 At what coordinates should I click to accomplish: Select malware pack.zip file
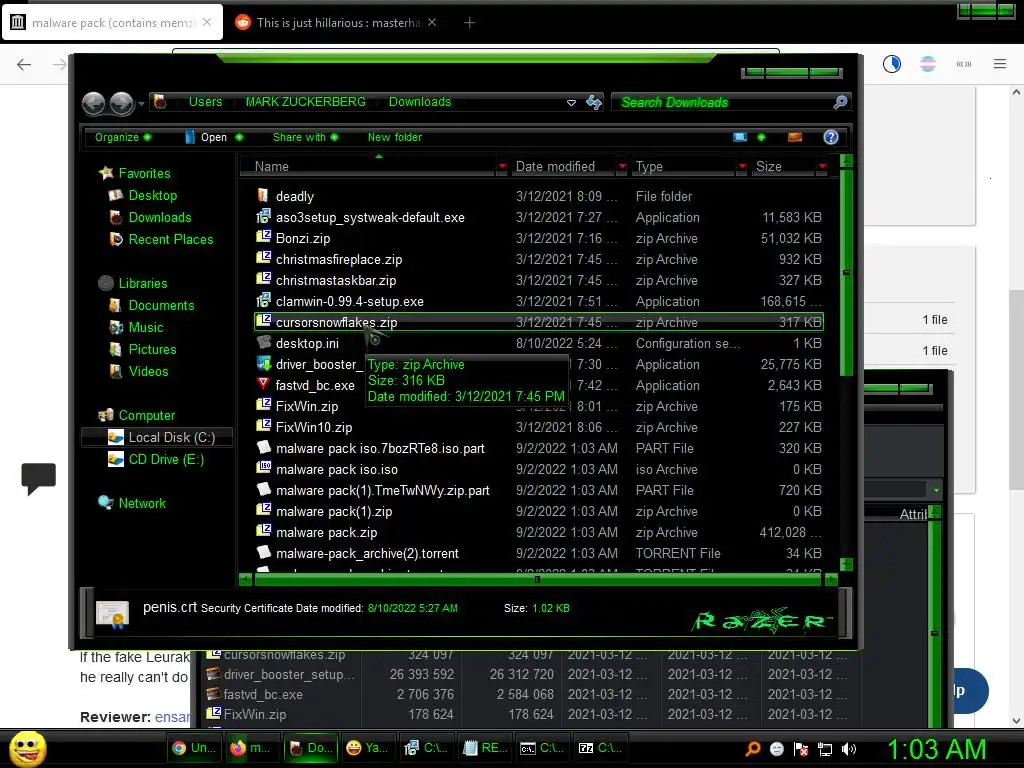(327, 532)
